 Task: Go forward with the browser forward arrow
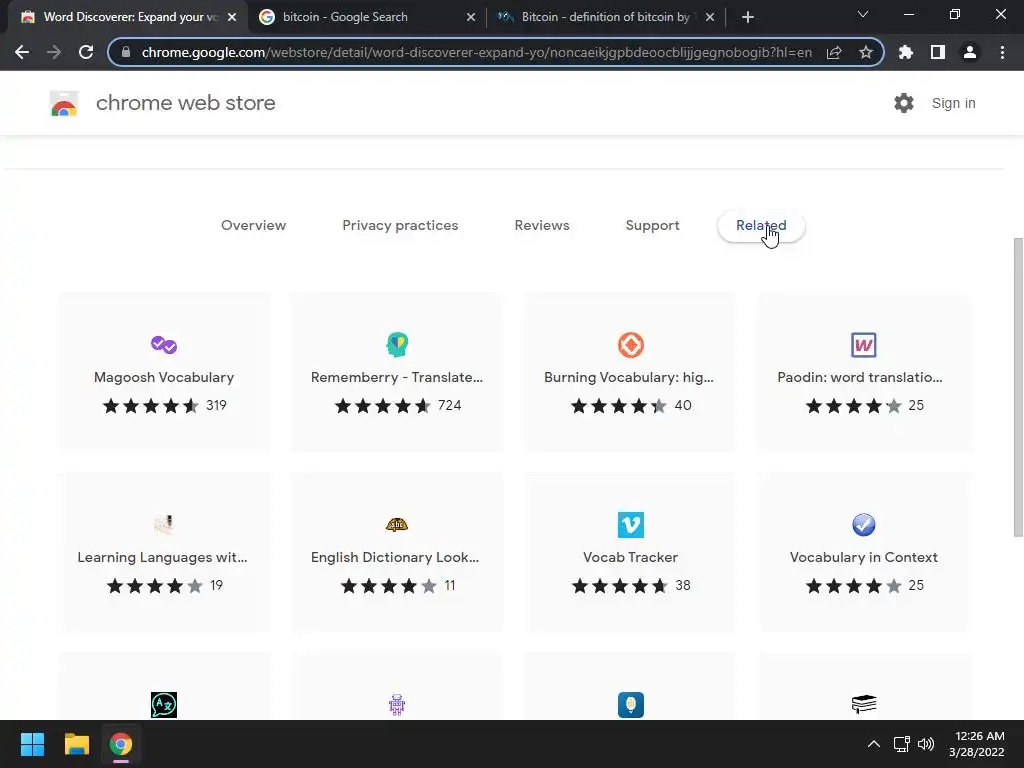pos(54,52)
